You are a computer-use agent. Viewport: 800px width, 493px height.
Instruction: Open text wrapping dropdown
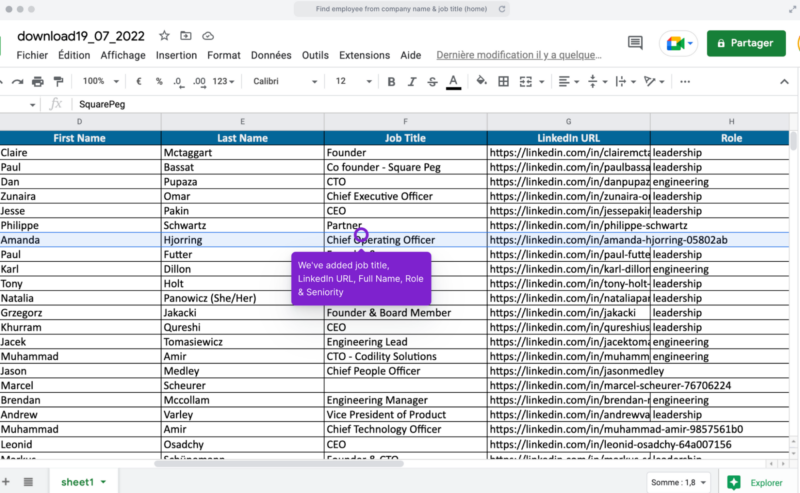click(626, 82)
